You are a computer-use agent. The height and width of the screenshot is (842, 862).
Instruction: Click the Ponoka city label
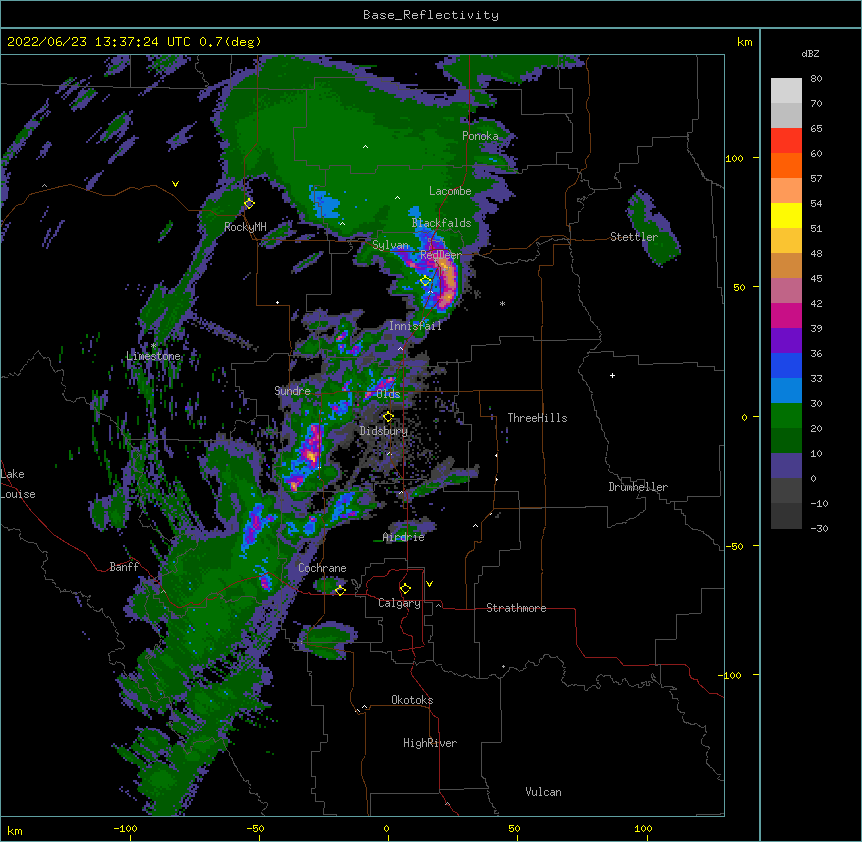point(480,136)
